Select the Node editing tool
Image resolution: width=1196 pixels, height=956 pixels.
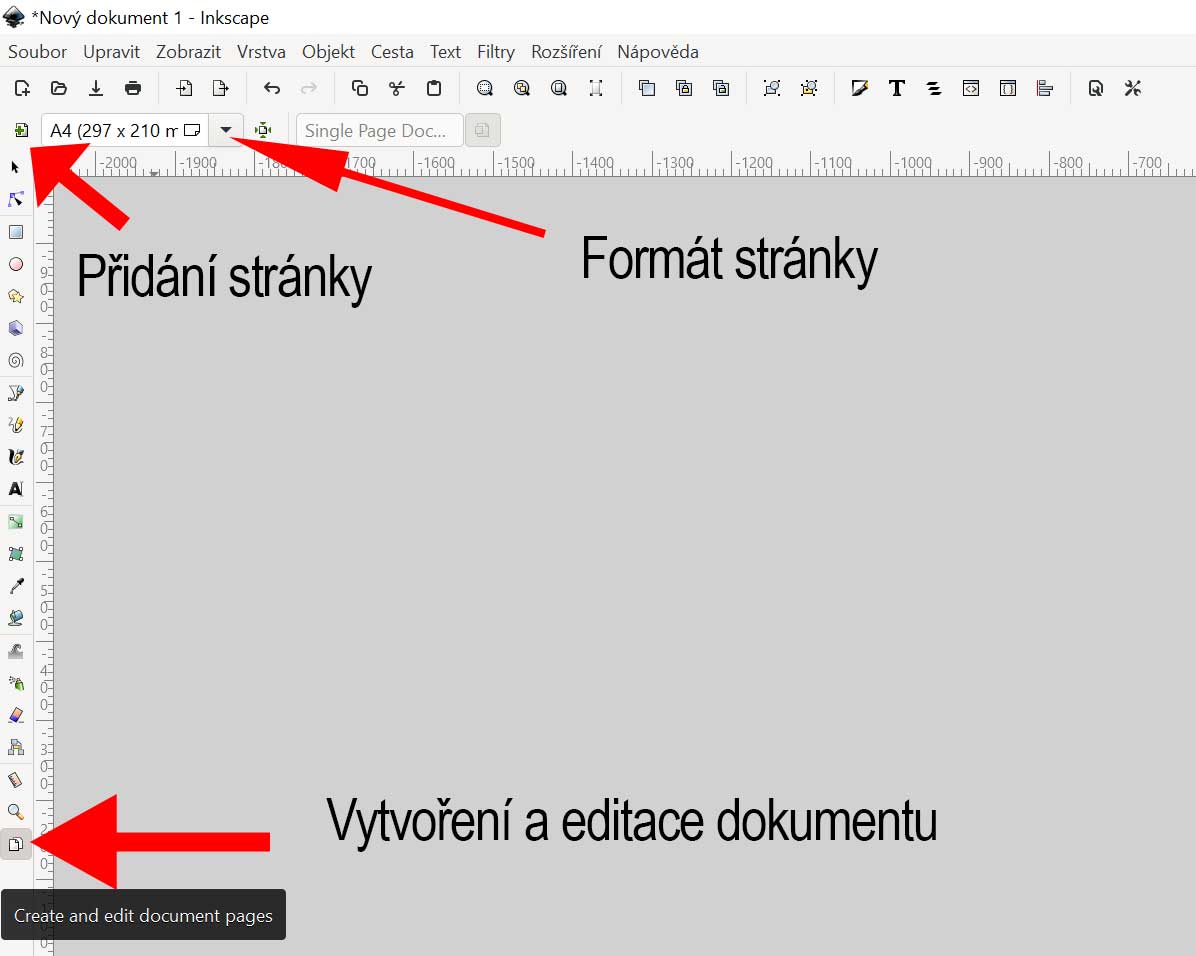point(16,199)
